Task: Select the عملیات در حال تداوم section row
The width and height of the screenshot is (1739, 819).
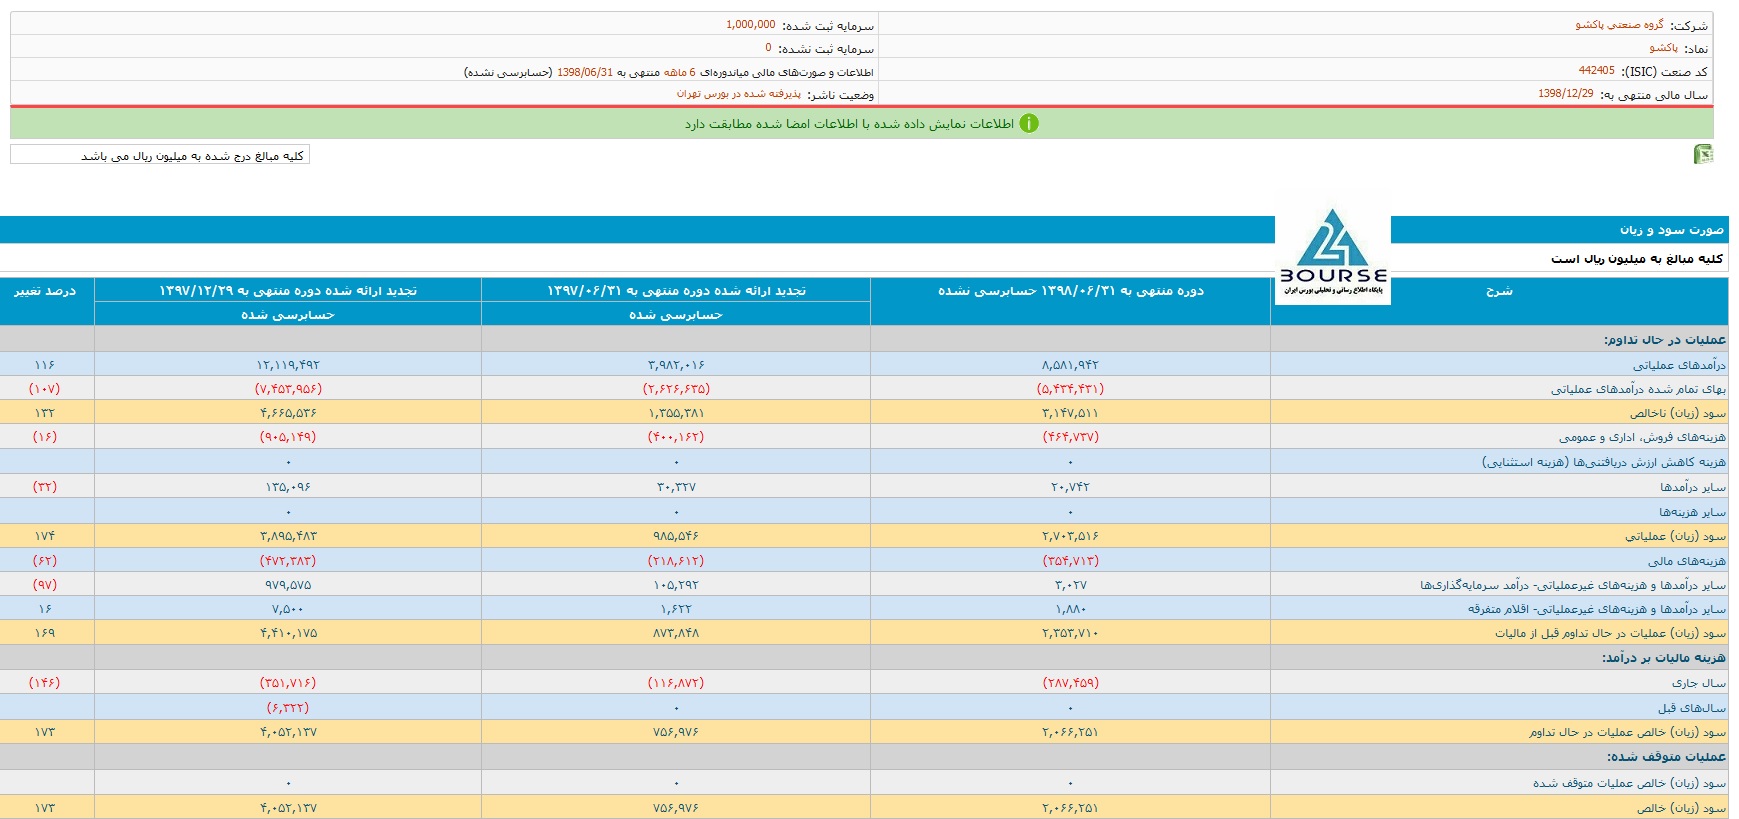Action: (x=864, y=340)
